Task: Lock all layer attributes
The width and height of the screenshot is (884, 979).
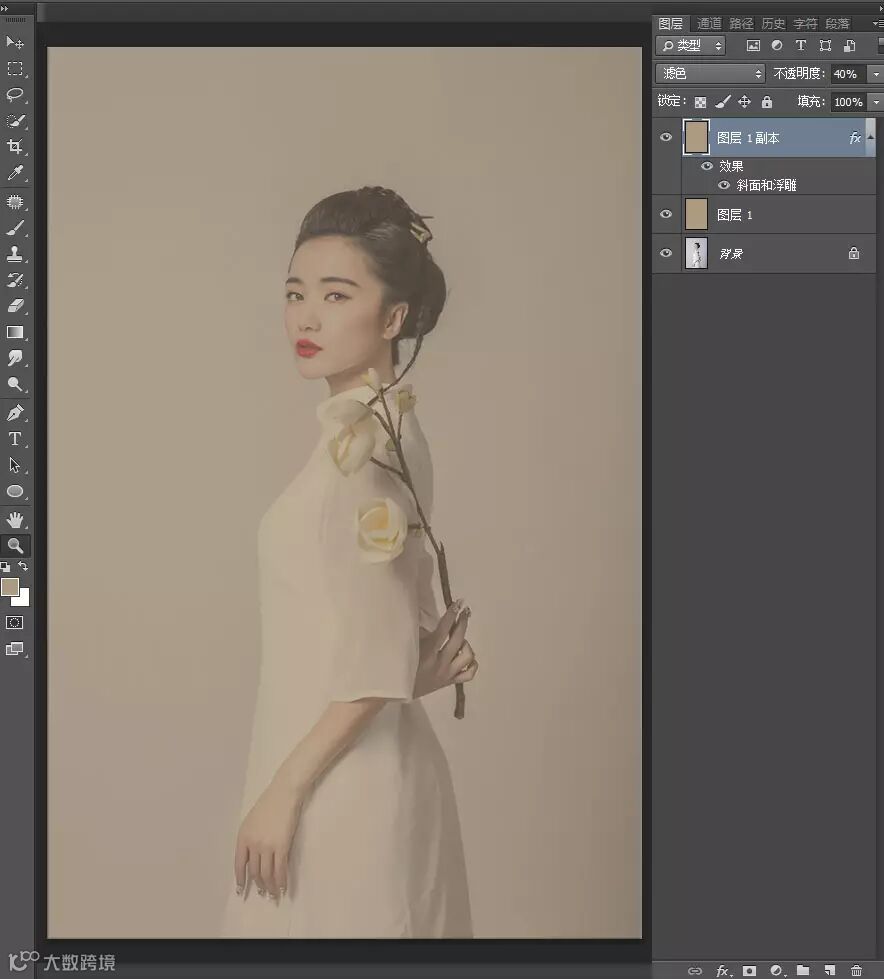Action: [767, 102]
